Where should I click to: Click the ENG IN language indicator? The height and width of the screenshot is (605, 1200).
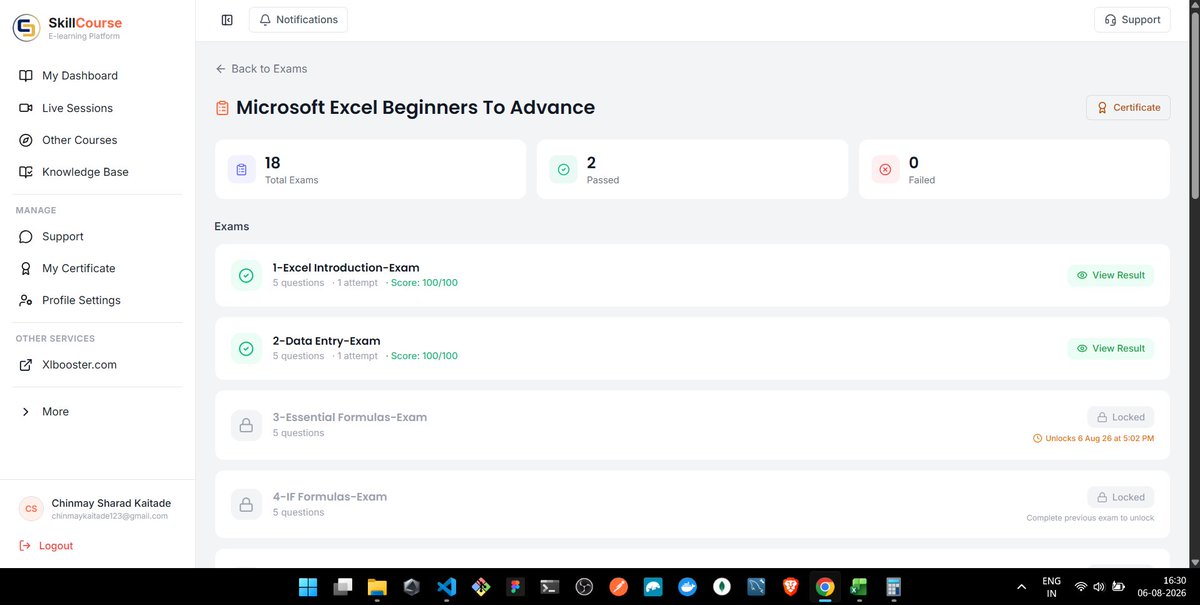point(1051,587)
